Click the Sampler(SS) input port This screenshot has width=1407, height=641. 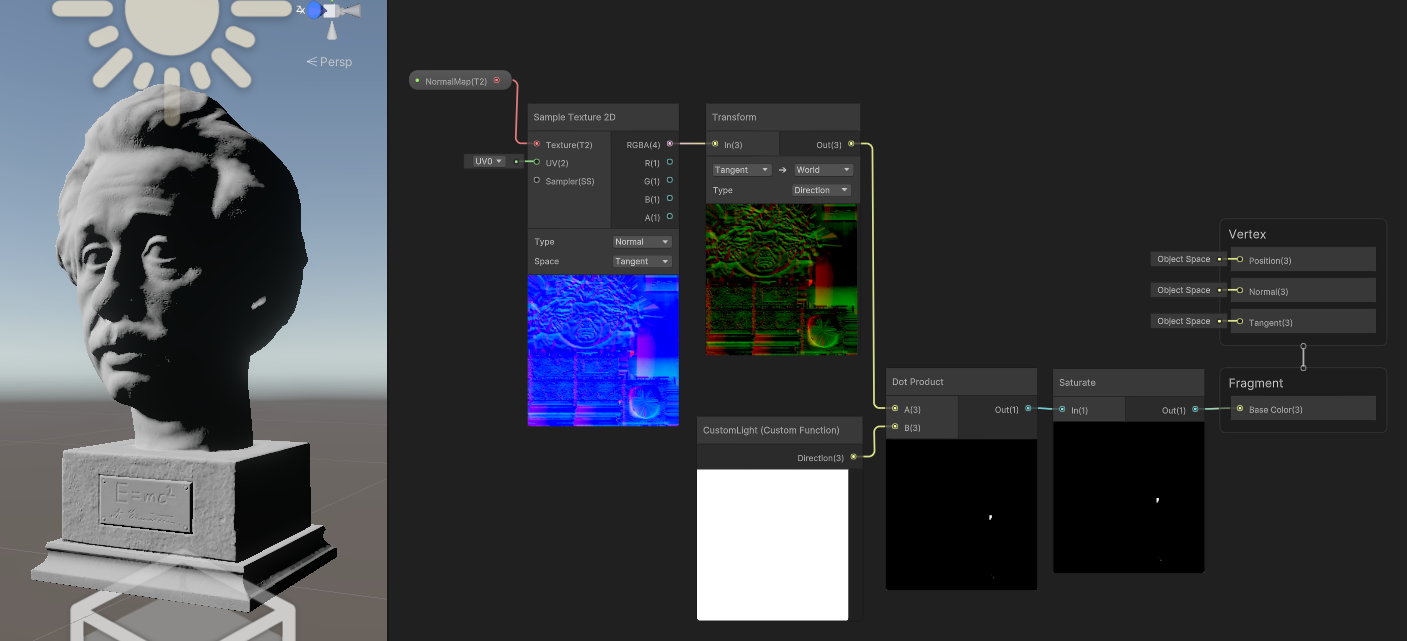coord(537,180)
